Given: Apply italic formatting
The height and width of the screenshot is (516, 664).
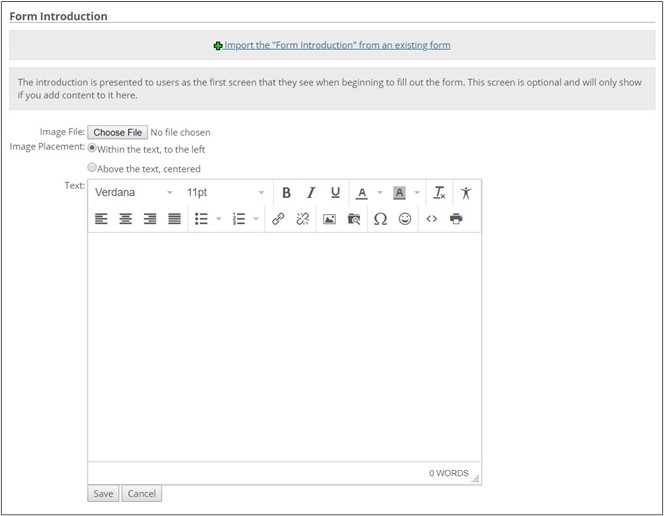Looking at the screenshot, I should pyautogui.click(x=311, y=193).
